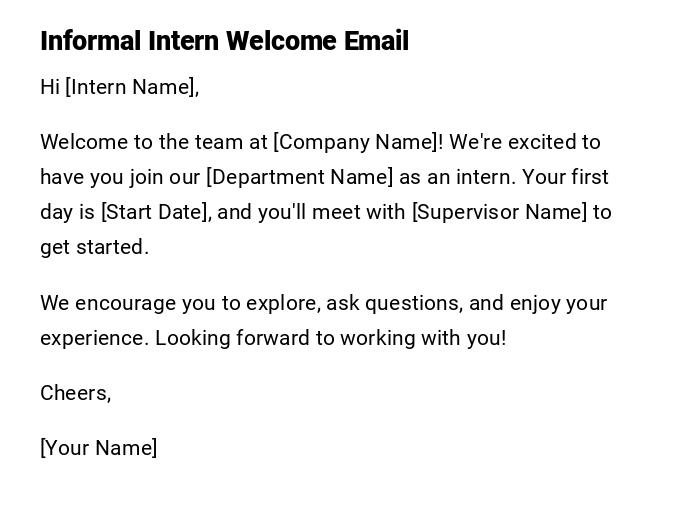This screenshot has height=510, width=700.
Task: Select the [Supervisor Name] placeholder
Action: (x=499, y=212)
